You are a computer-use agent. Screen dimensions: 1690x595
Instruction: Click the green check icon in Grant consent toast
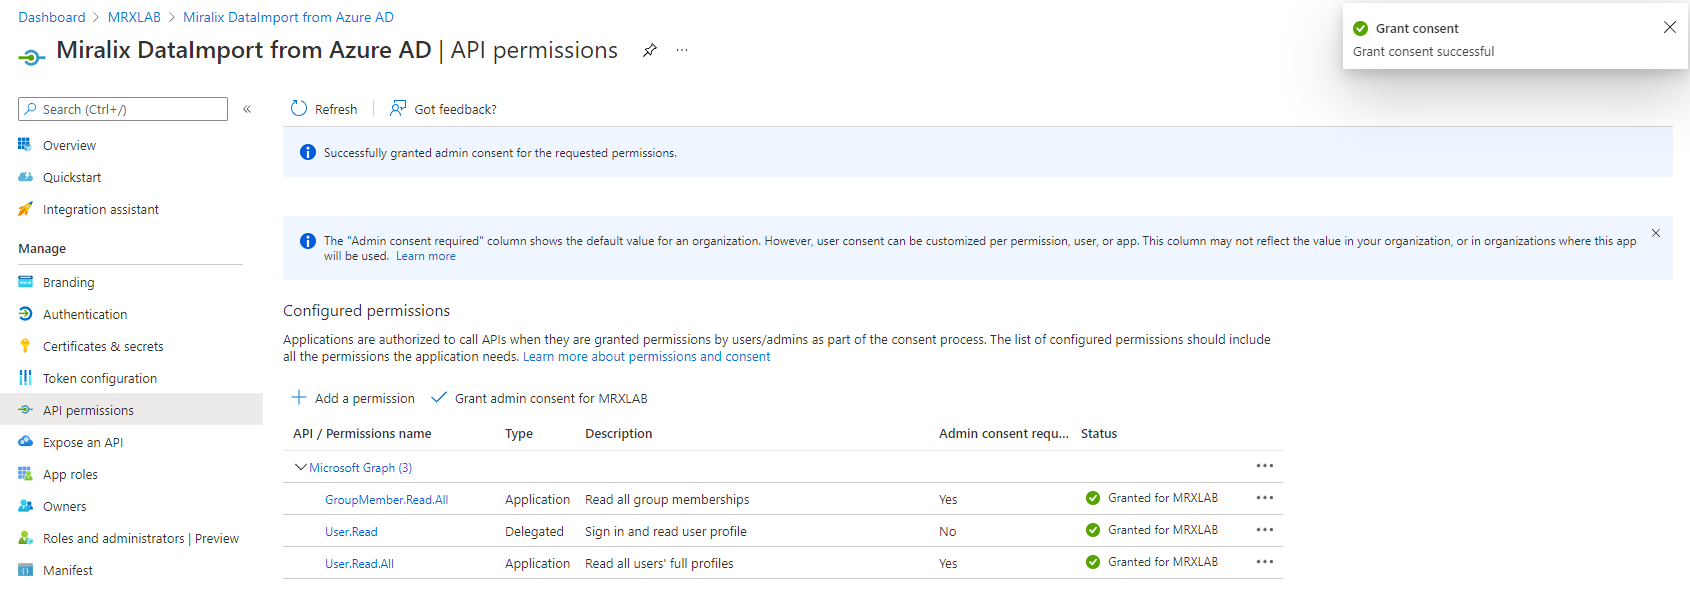[1360, 28]
